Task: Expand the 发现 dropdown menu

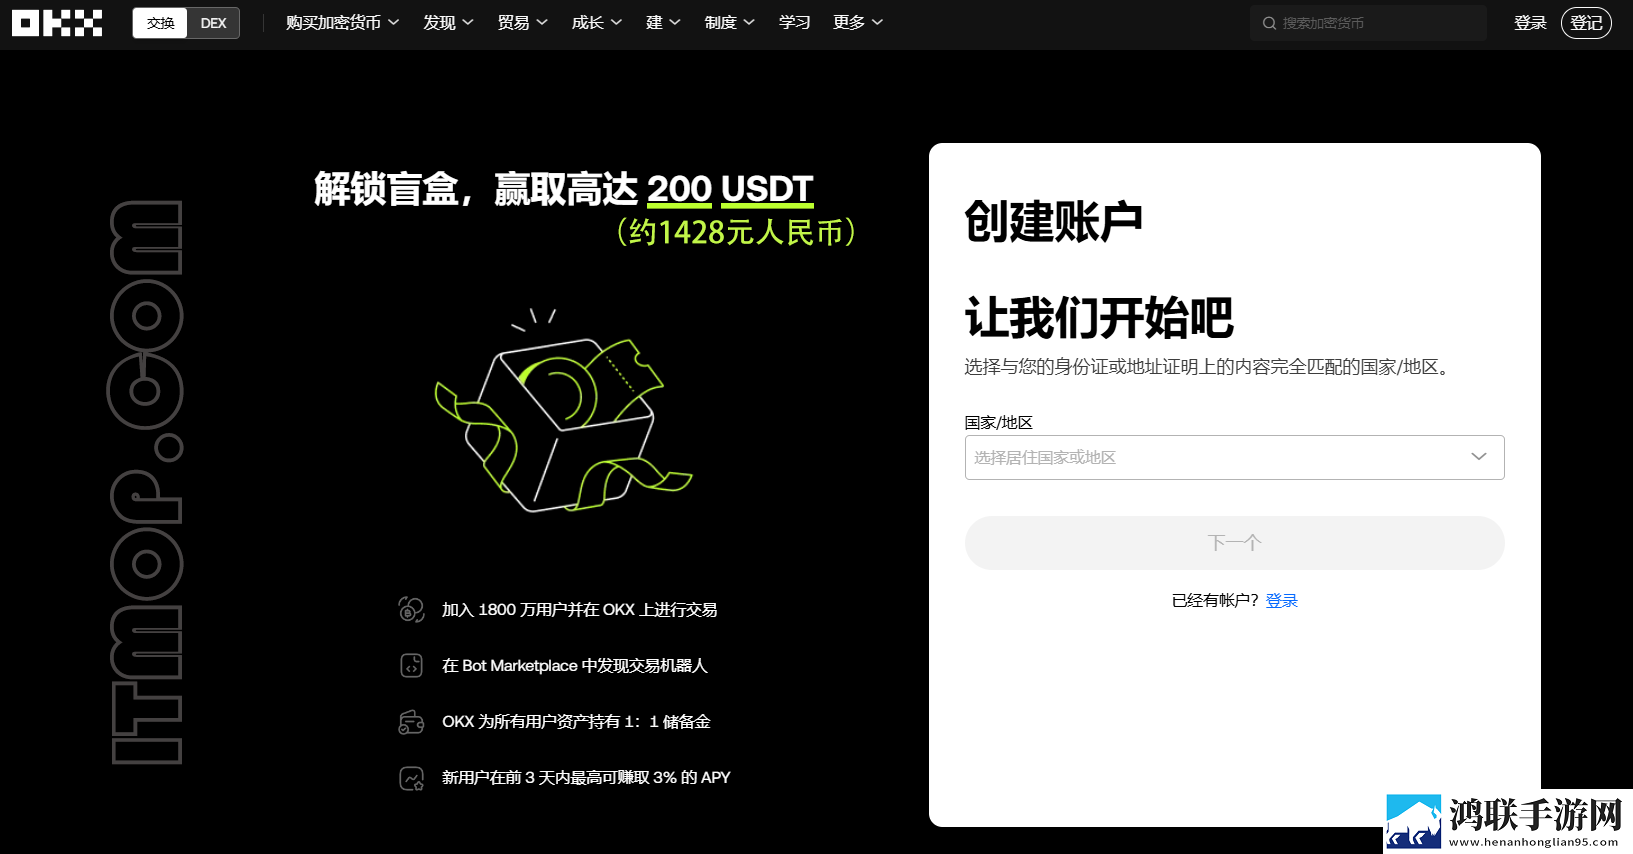Action: point(447,23)
